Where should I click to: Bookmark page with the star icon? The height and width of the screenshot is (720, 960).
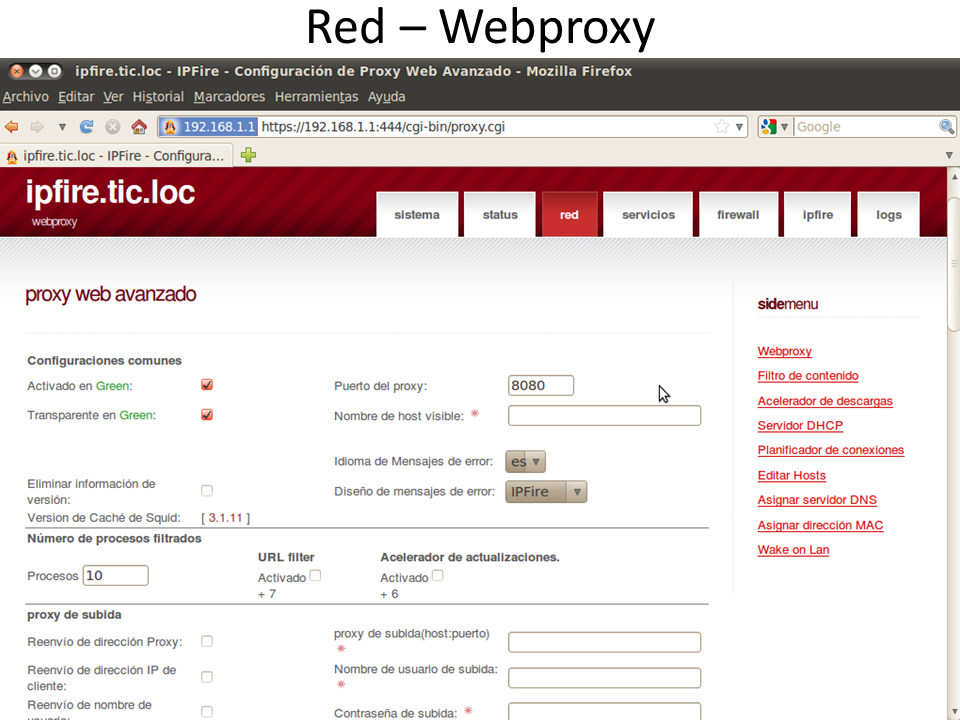point(721,127)
